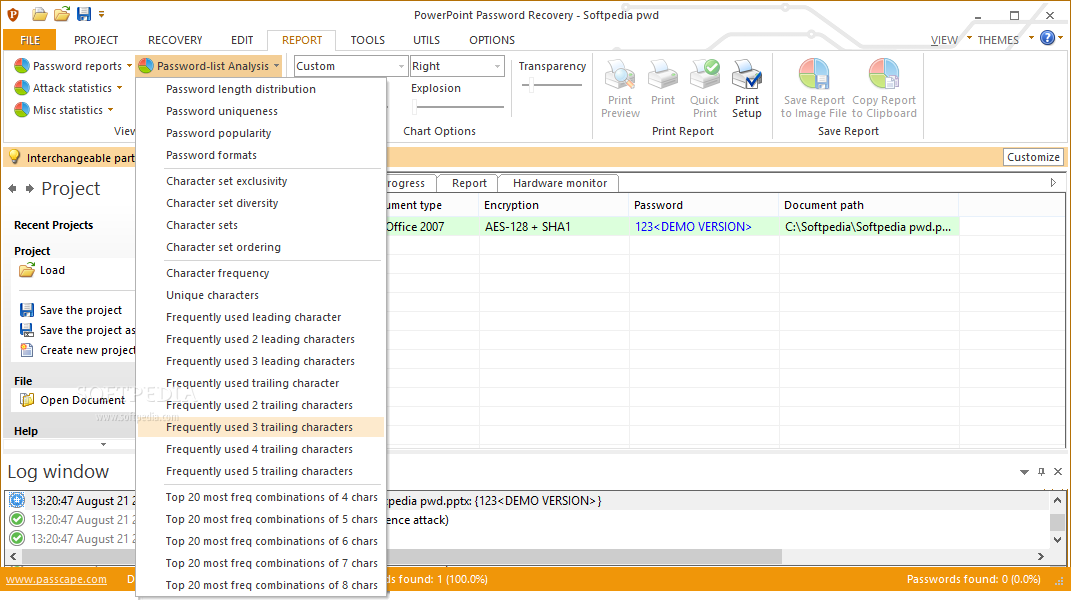Screen dimensions: 1071x600
Task: Click the 123<DEMO VERSION> password cell
Action: 704,227
